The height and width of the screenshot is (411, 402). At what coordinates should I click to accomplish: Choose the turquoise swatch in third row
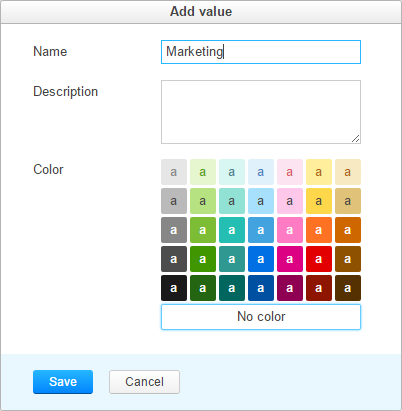(232, 230)
